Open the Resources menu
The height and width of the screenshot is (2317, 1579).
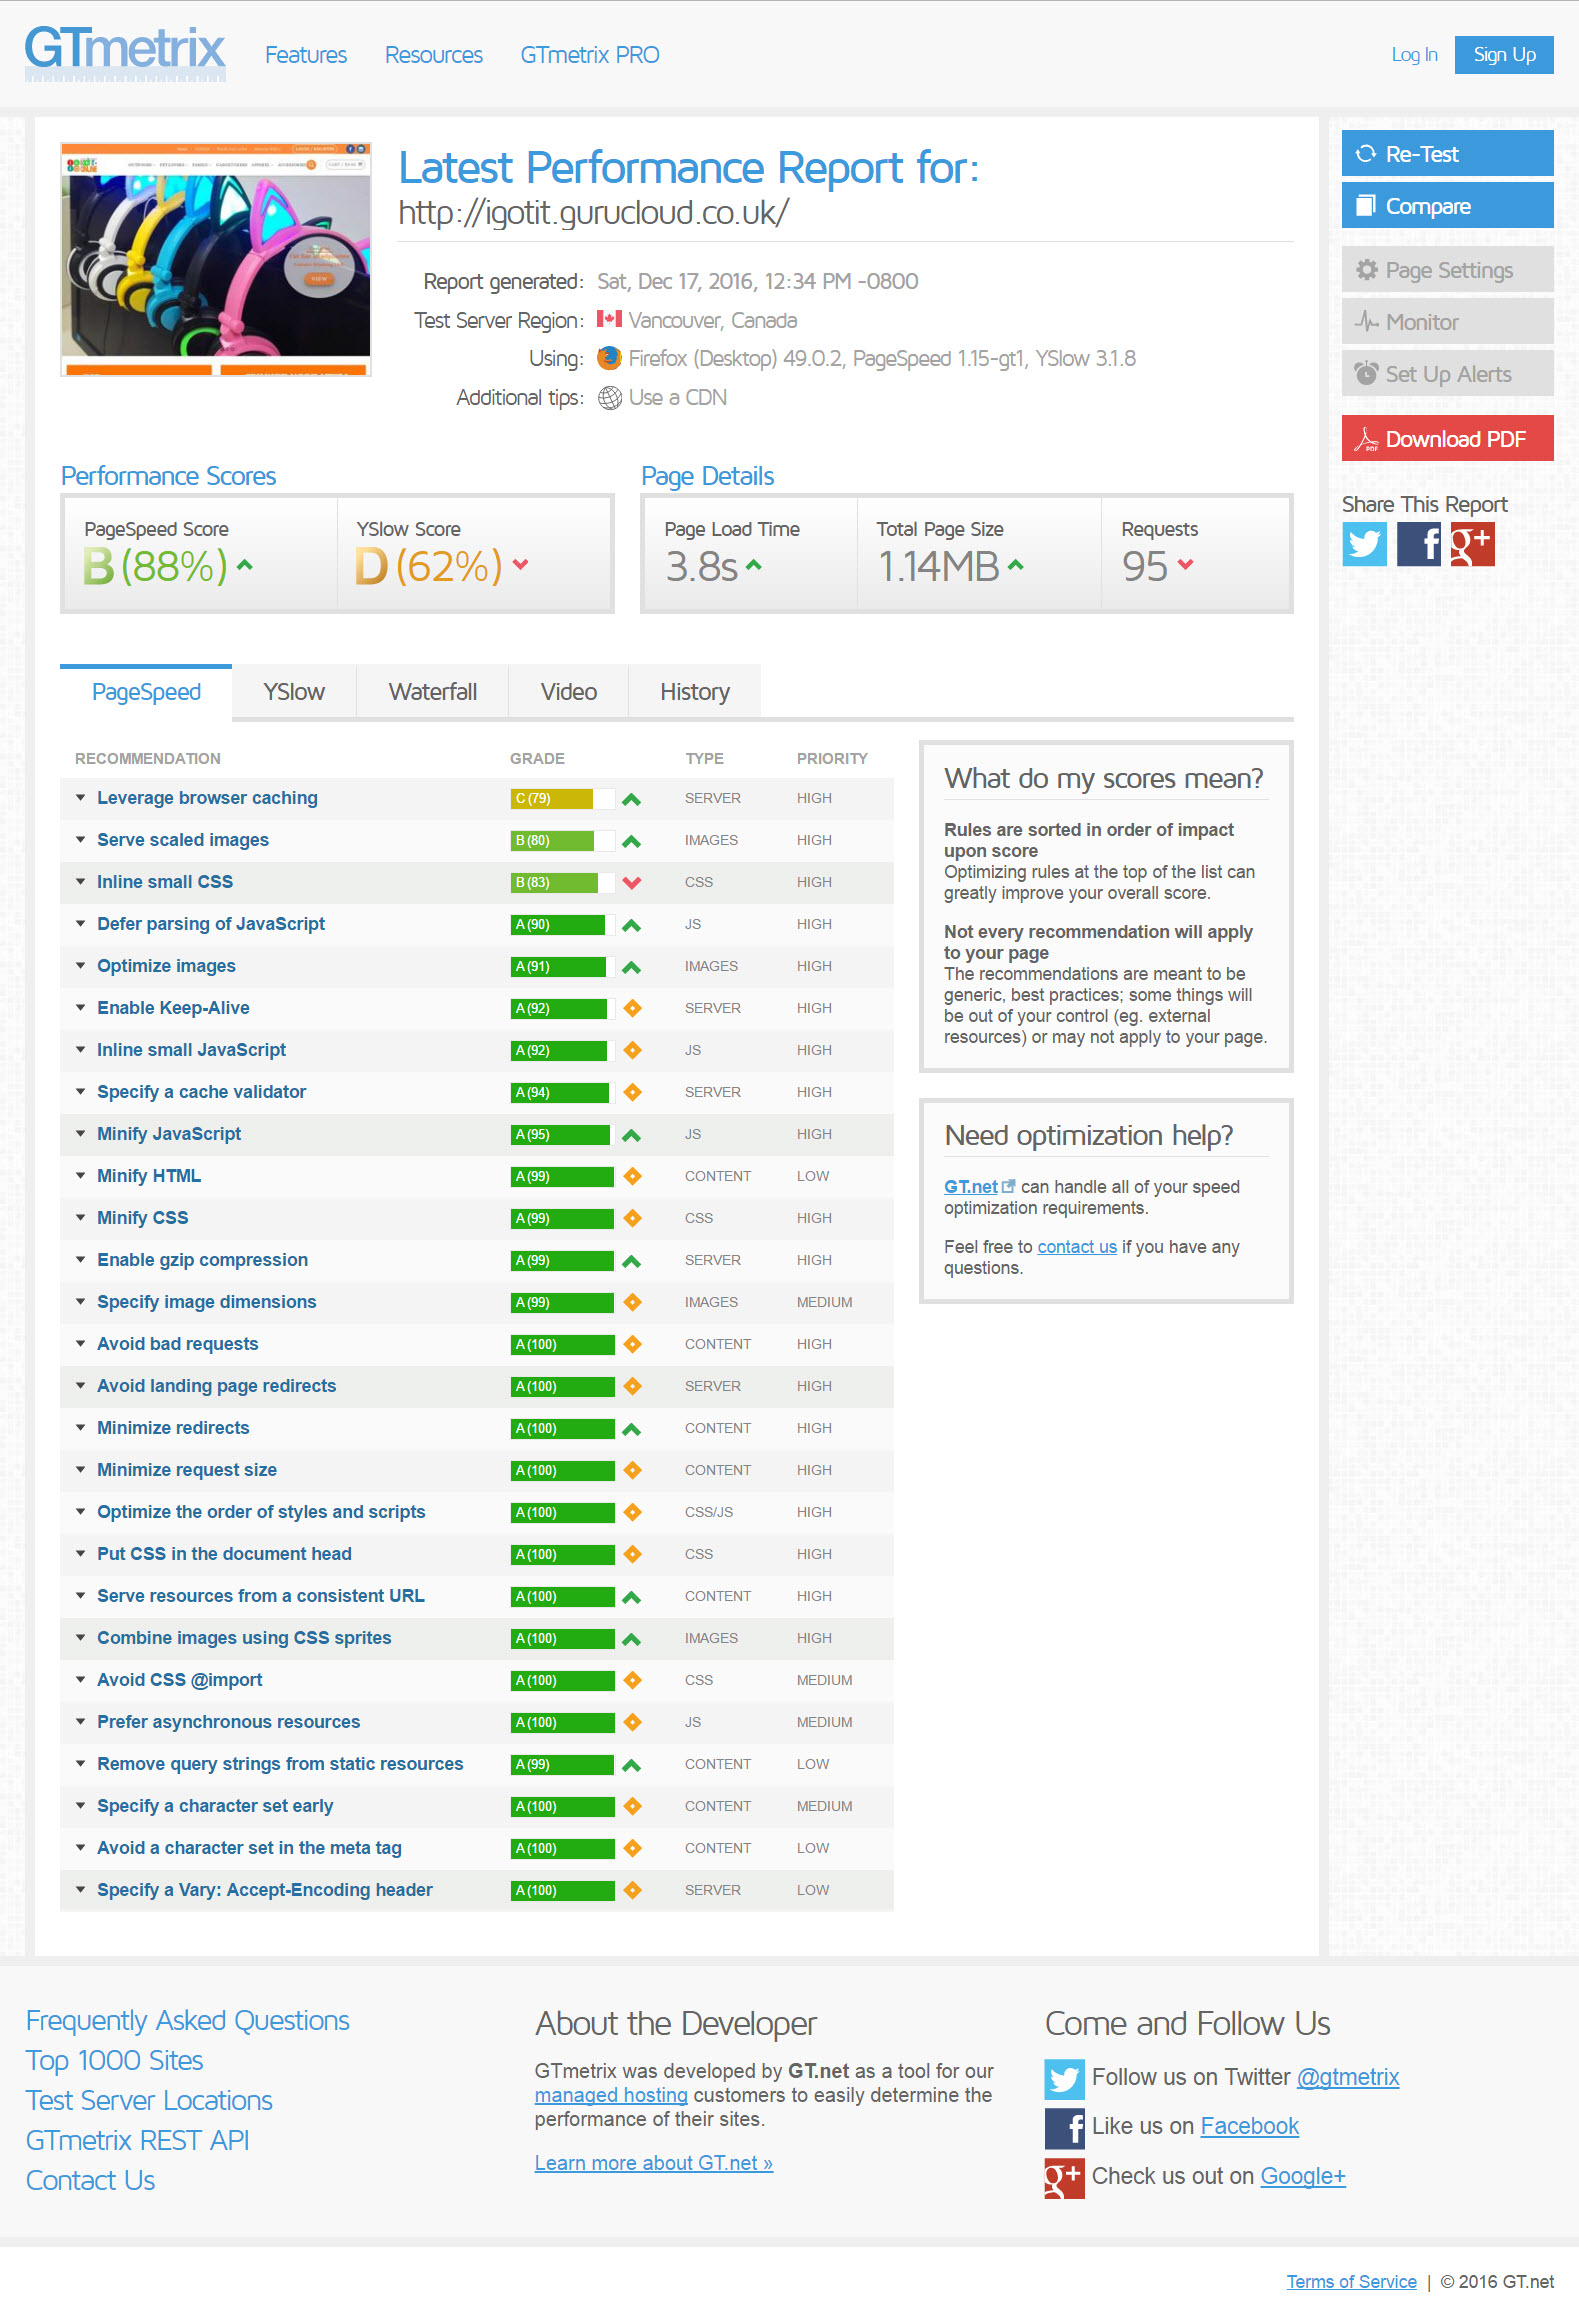(433, 55)
